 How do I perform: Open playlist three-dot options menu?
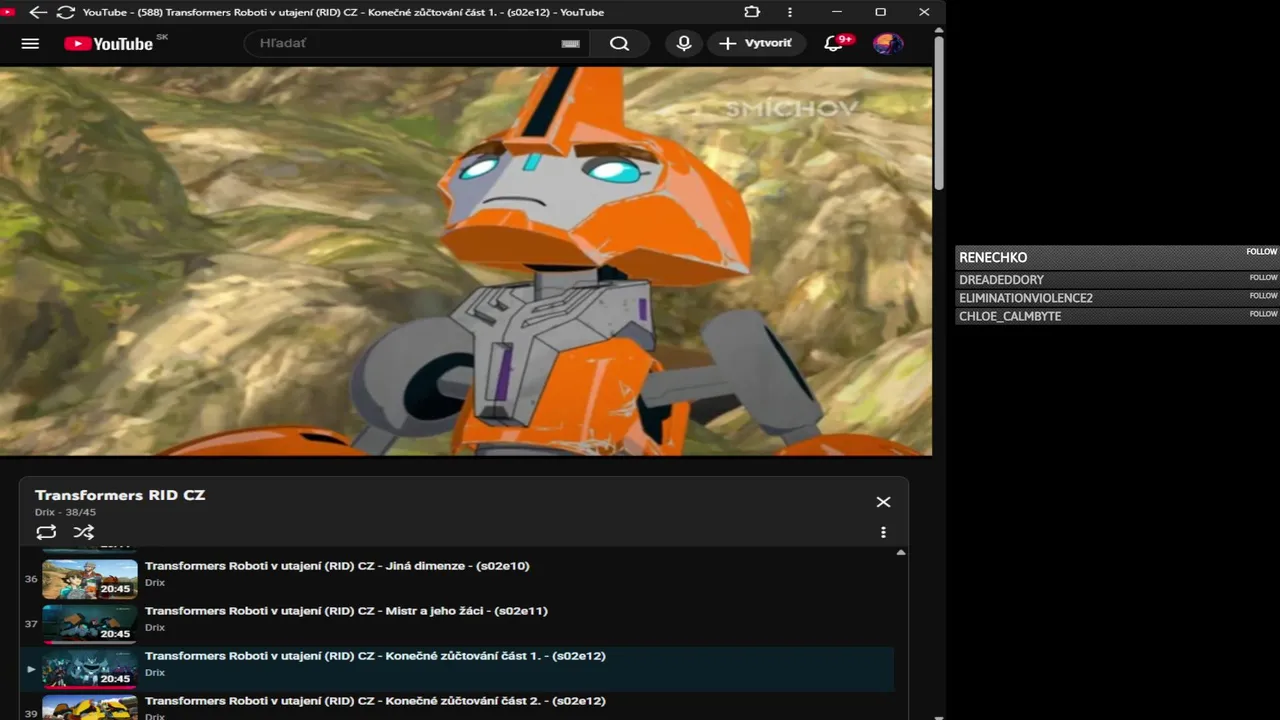click(x=883, y=533)
